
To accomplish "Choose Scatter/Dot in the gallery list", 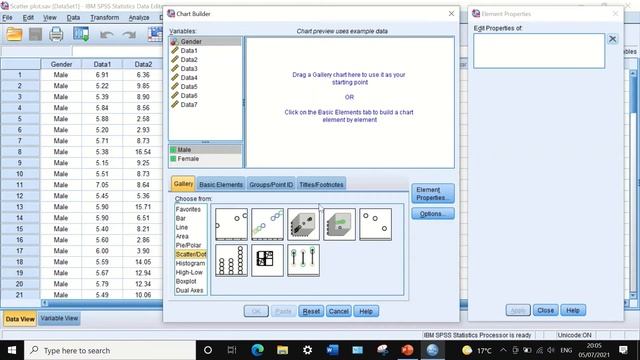I will [191, 254].
